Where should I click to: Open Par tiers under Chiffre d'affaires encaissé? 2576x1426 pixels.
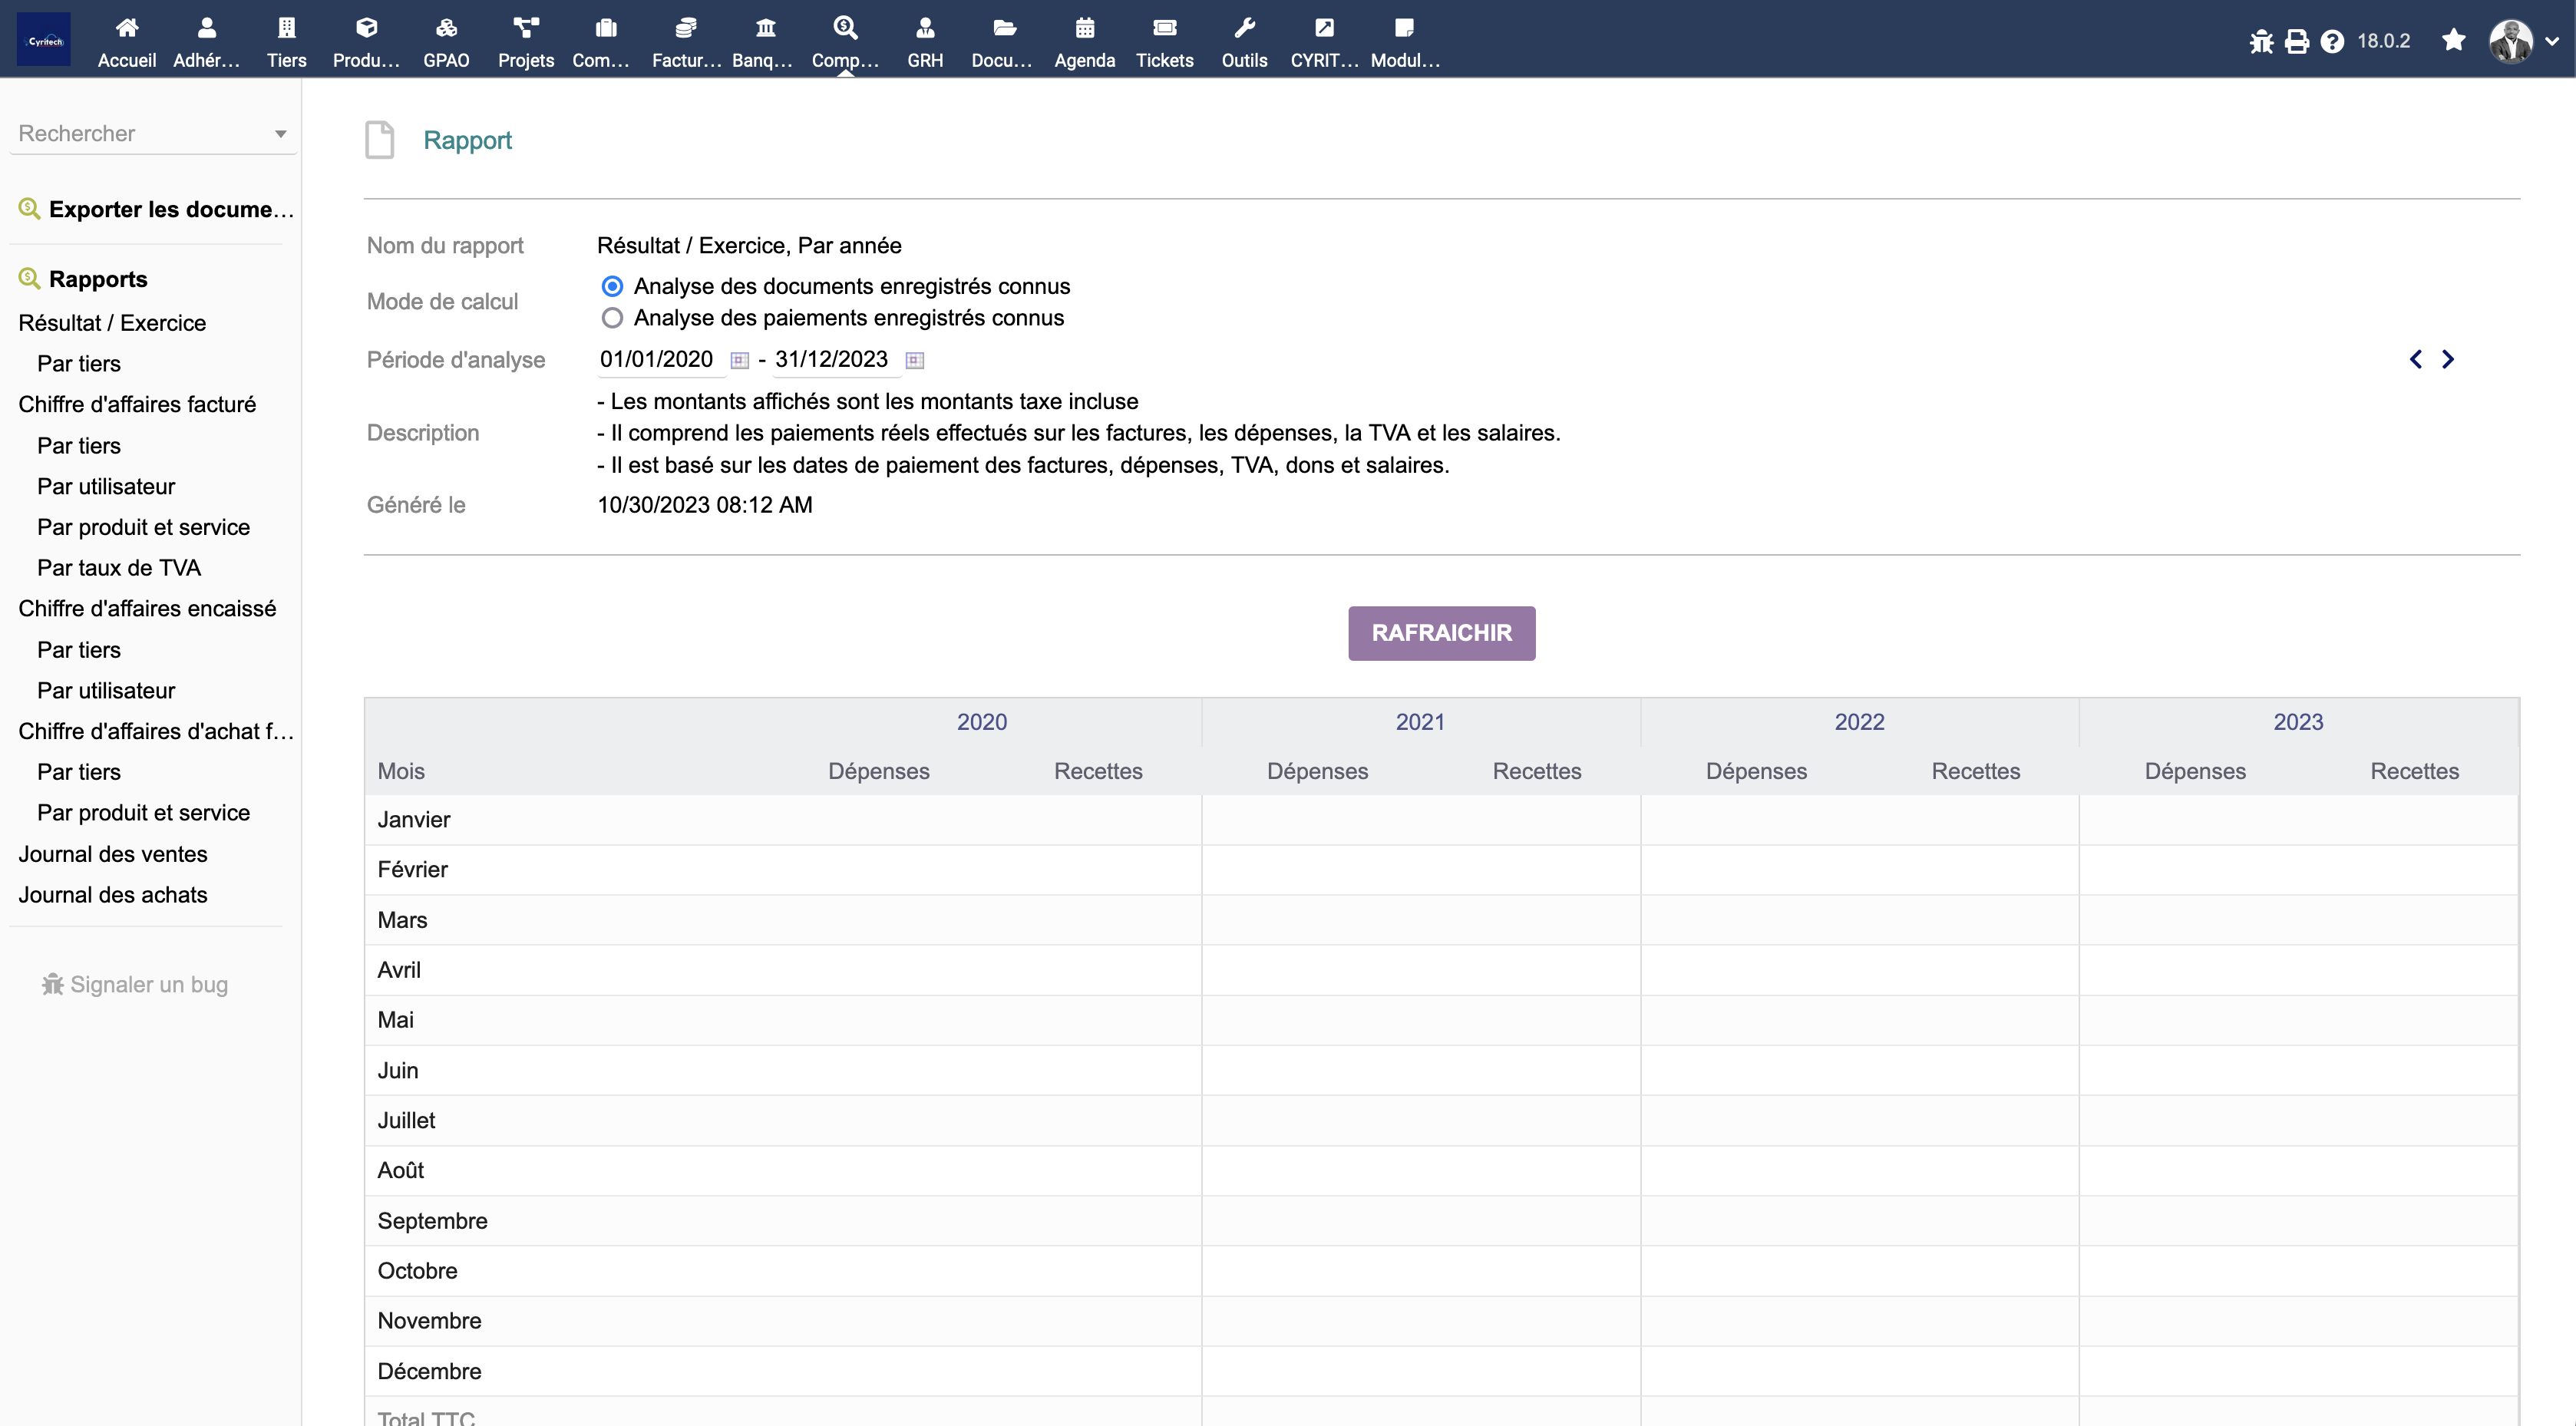click(79, 650)
